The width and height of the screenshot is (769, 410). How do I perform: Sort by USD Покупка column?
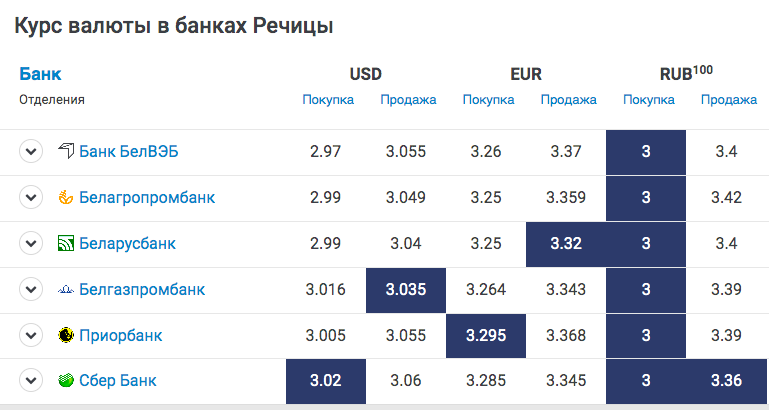point(328,100)
